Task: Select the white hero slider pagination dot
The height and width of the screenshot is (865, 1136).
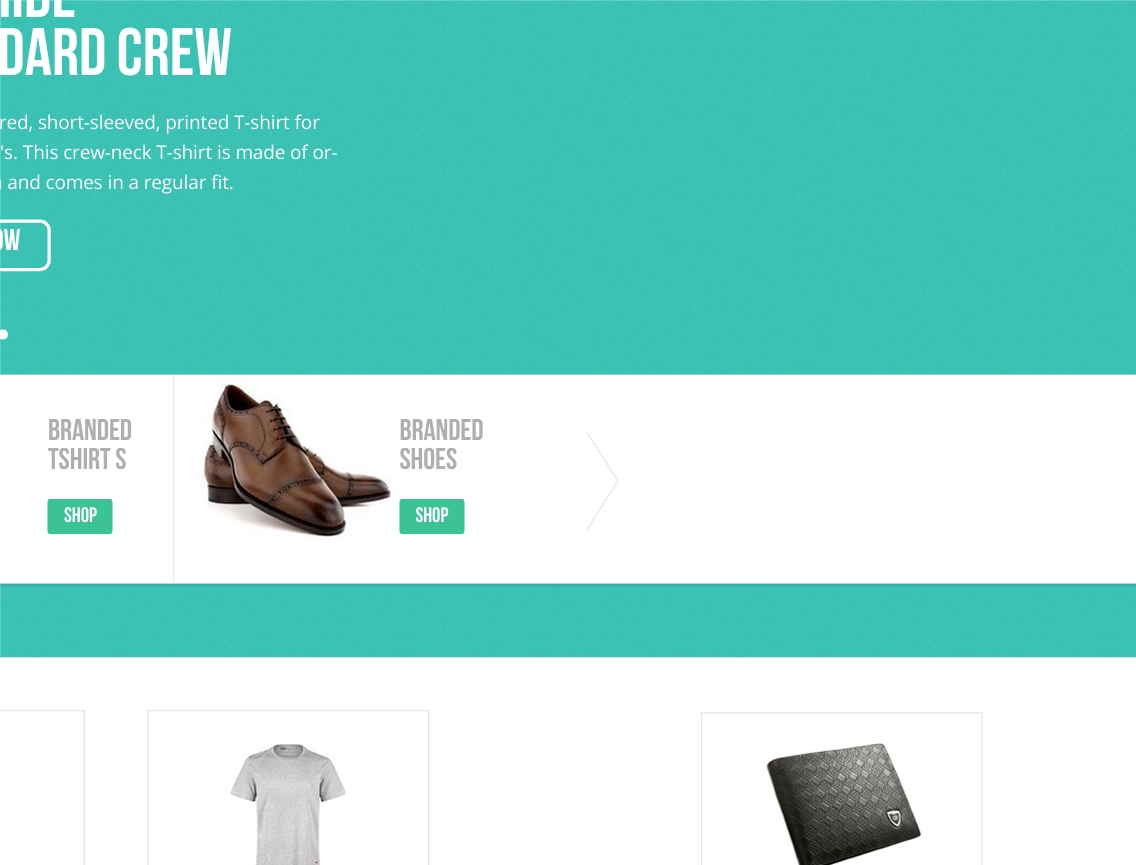Action: 4,334
